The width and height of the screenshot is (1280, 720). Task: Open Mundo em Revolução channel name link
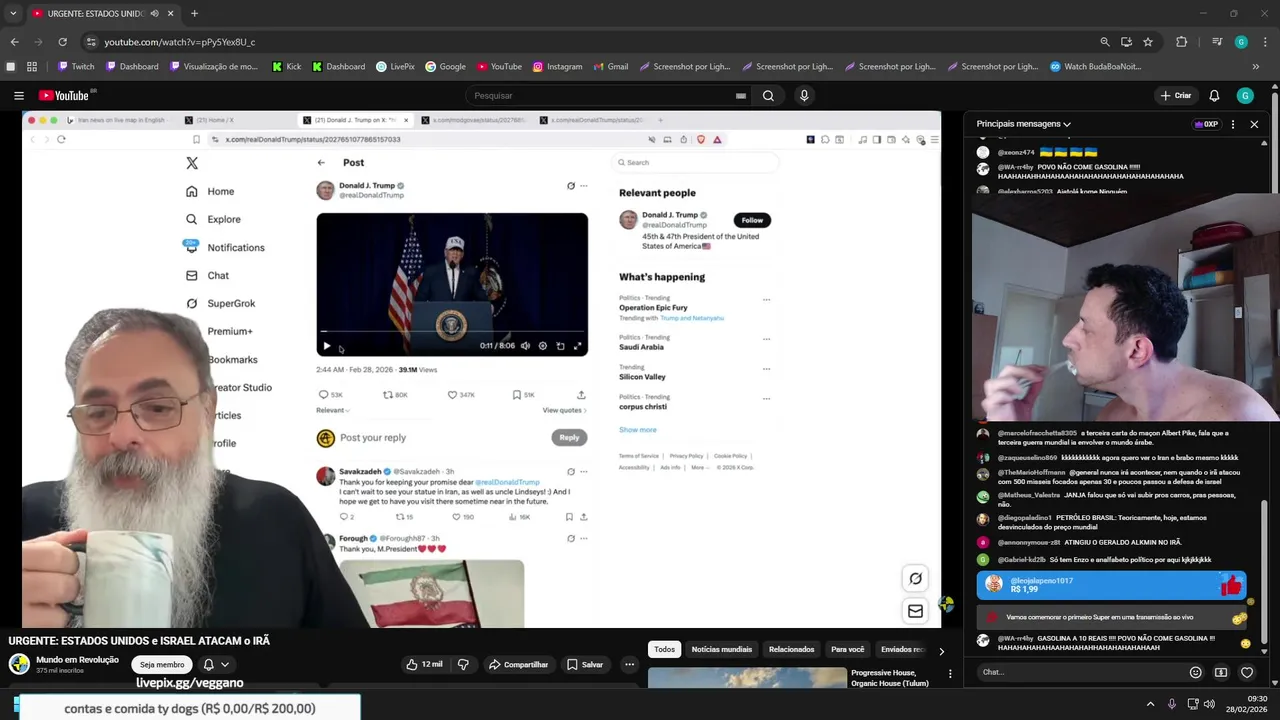click(x=77, y=660)
